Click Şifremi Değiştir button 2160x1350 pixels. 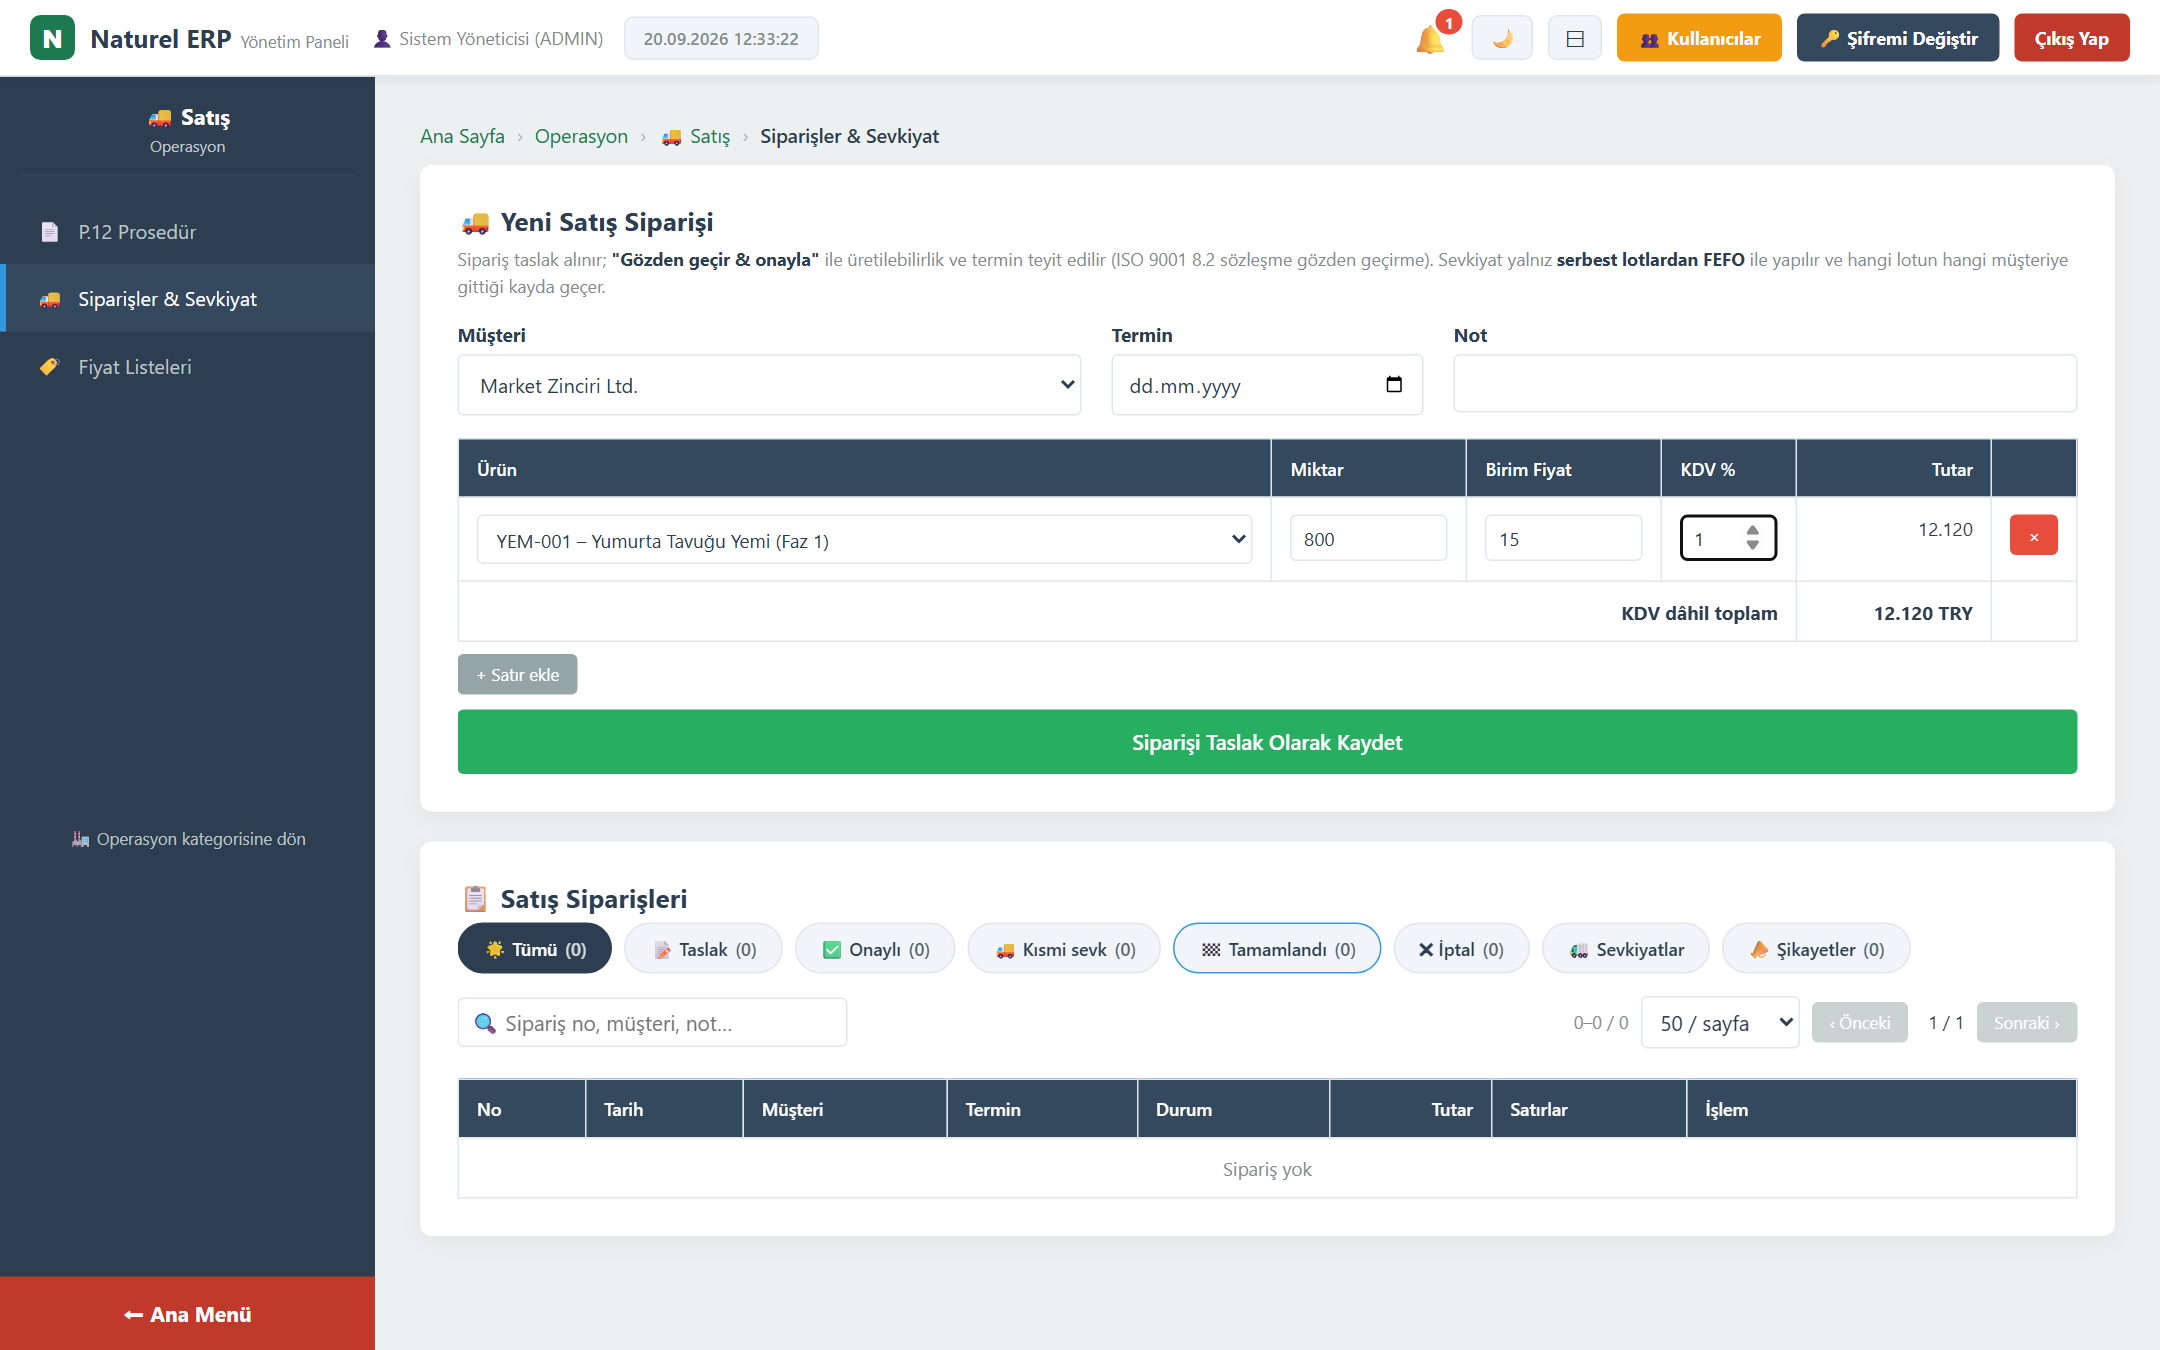point(1897,38)
